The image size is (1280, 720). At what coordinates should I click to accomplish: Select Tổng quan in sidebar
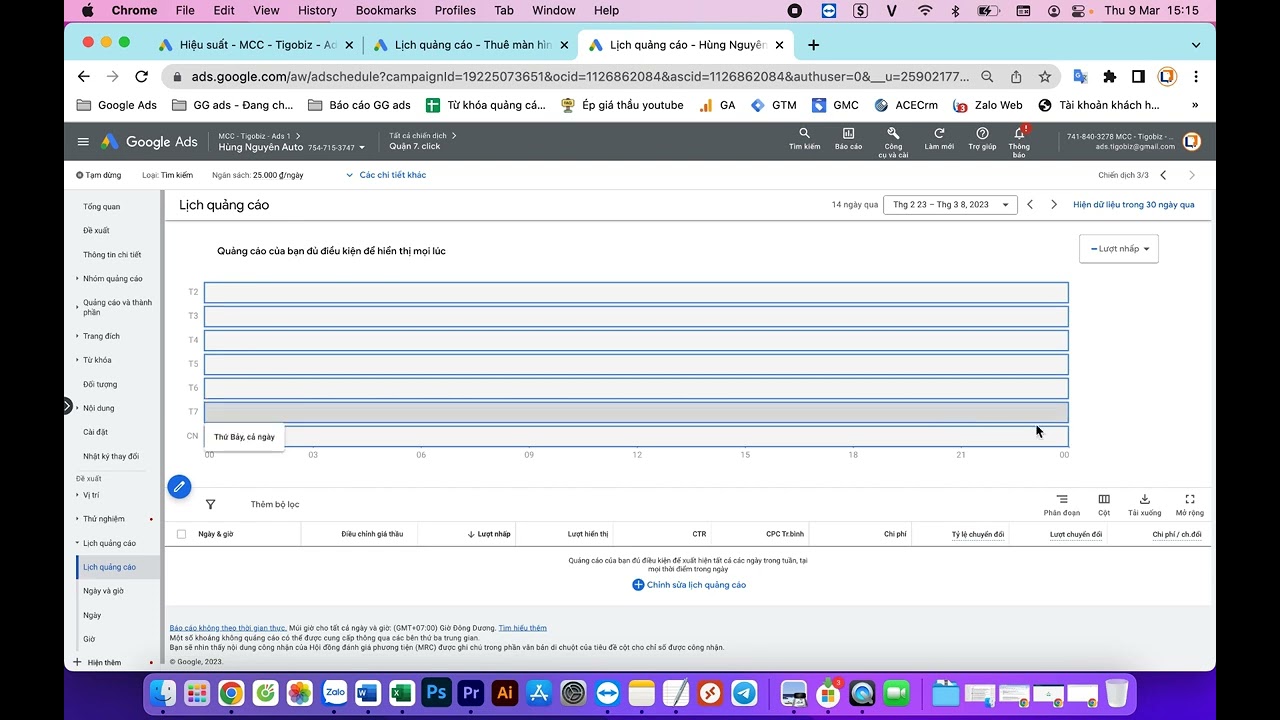tap(101, 207)
